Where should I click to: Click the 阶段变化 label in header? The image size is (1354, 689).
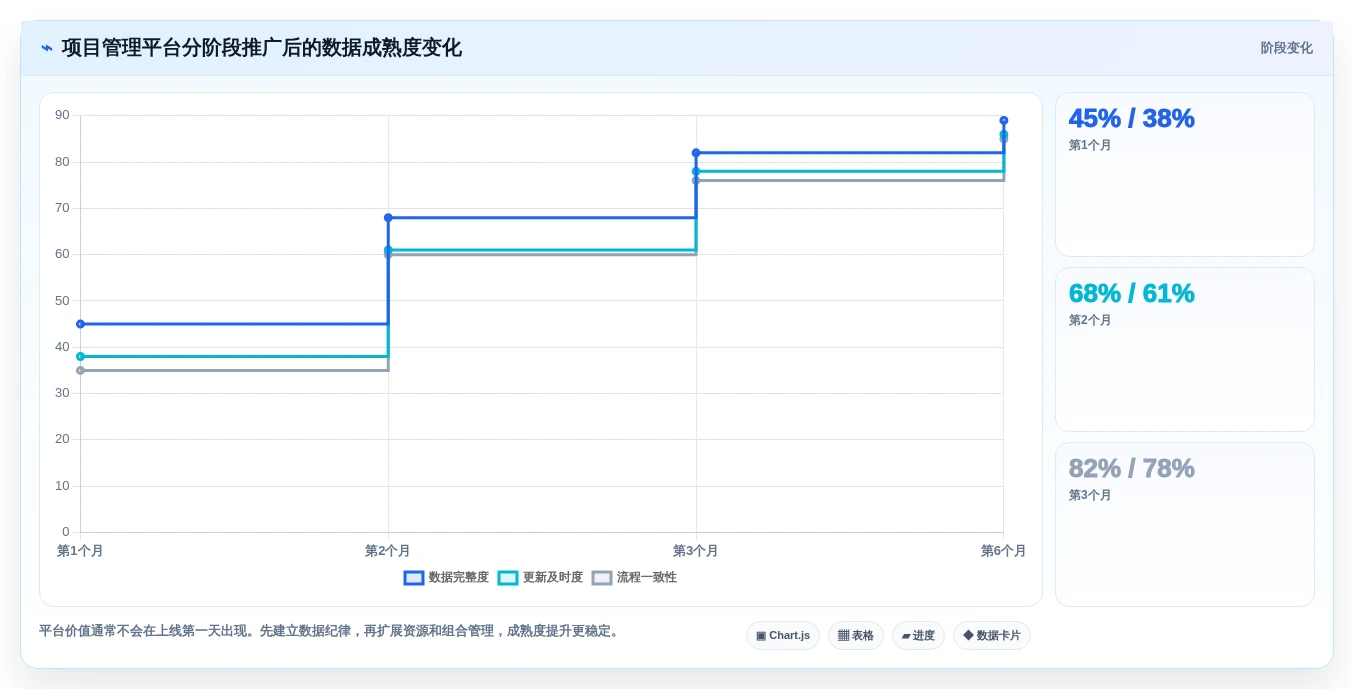point(1286,48)
